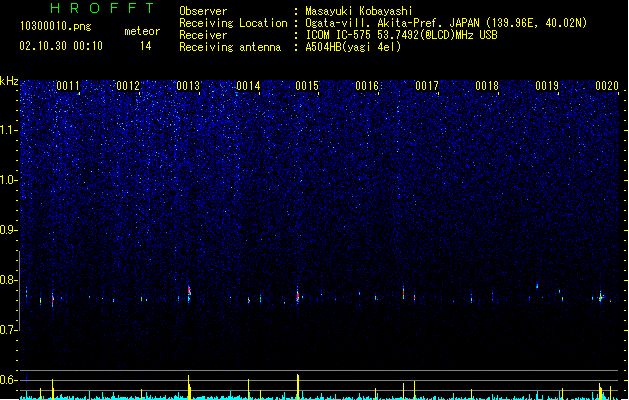Click the 0018 time marker
Screen dimensions: 629x400
487,86
